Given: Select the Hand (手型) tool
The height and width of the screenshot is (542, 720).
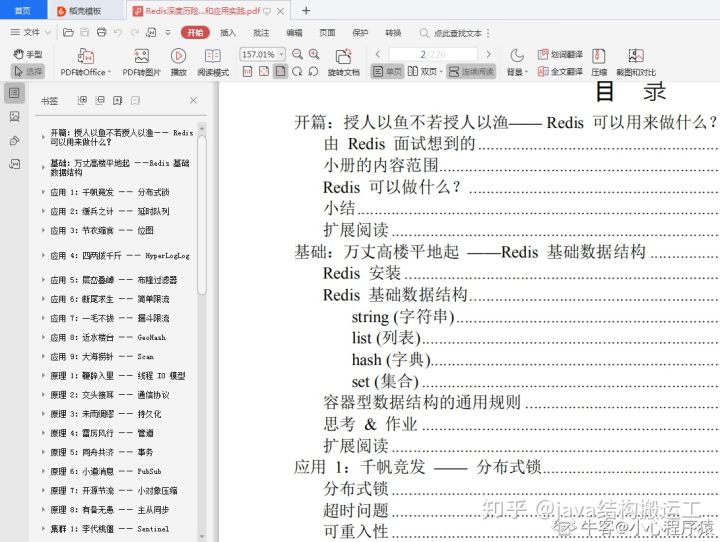Looking at the screenshot, I should [x=28, y=54].
